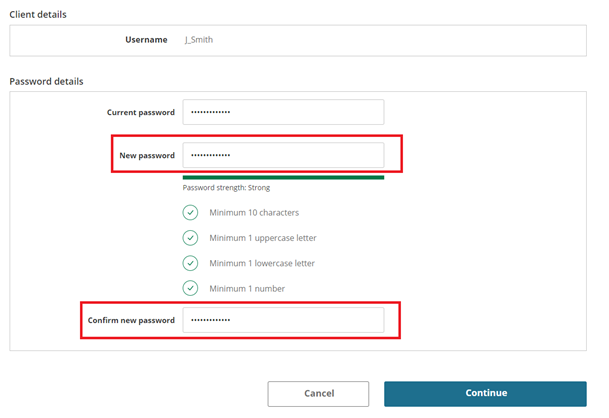Viewport: 609px width, 418px height.
Task: Focus the New password field
Action: pos(284,155)
